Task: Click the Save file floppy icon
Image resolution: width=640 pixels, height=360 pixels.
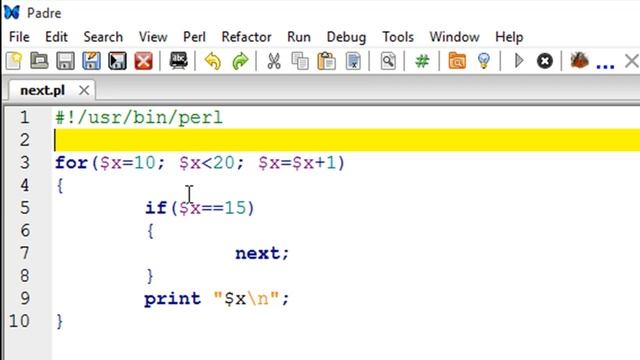Action: pos(65,61)
